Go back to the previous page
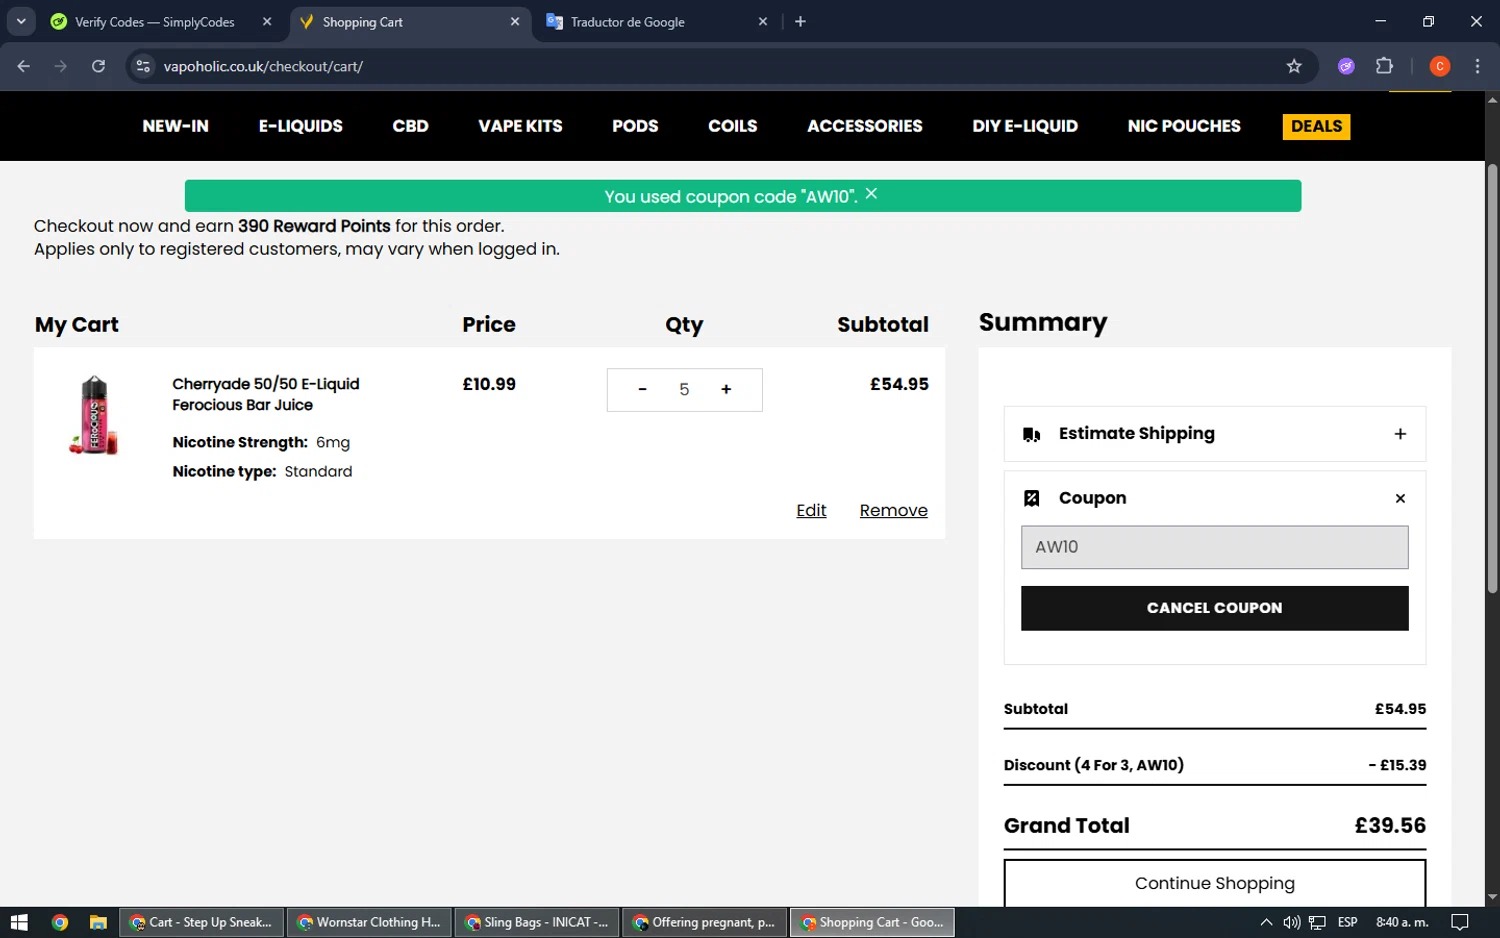The image size is (1500, 938). click(24, 66)
